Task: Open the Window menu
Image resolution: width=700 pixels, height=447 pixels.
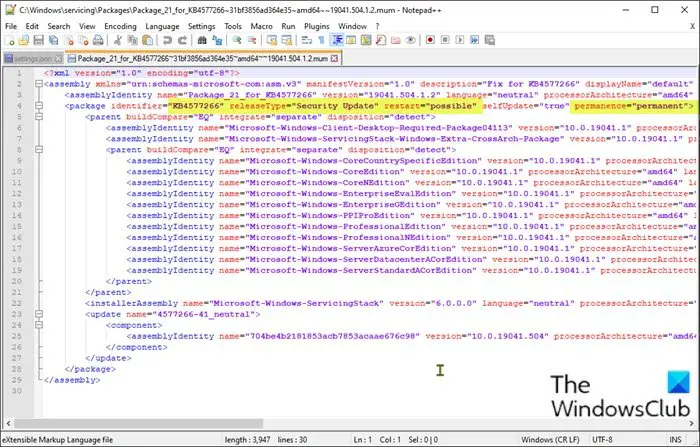Action: tap(352, 26)
